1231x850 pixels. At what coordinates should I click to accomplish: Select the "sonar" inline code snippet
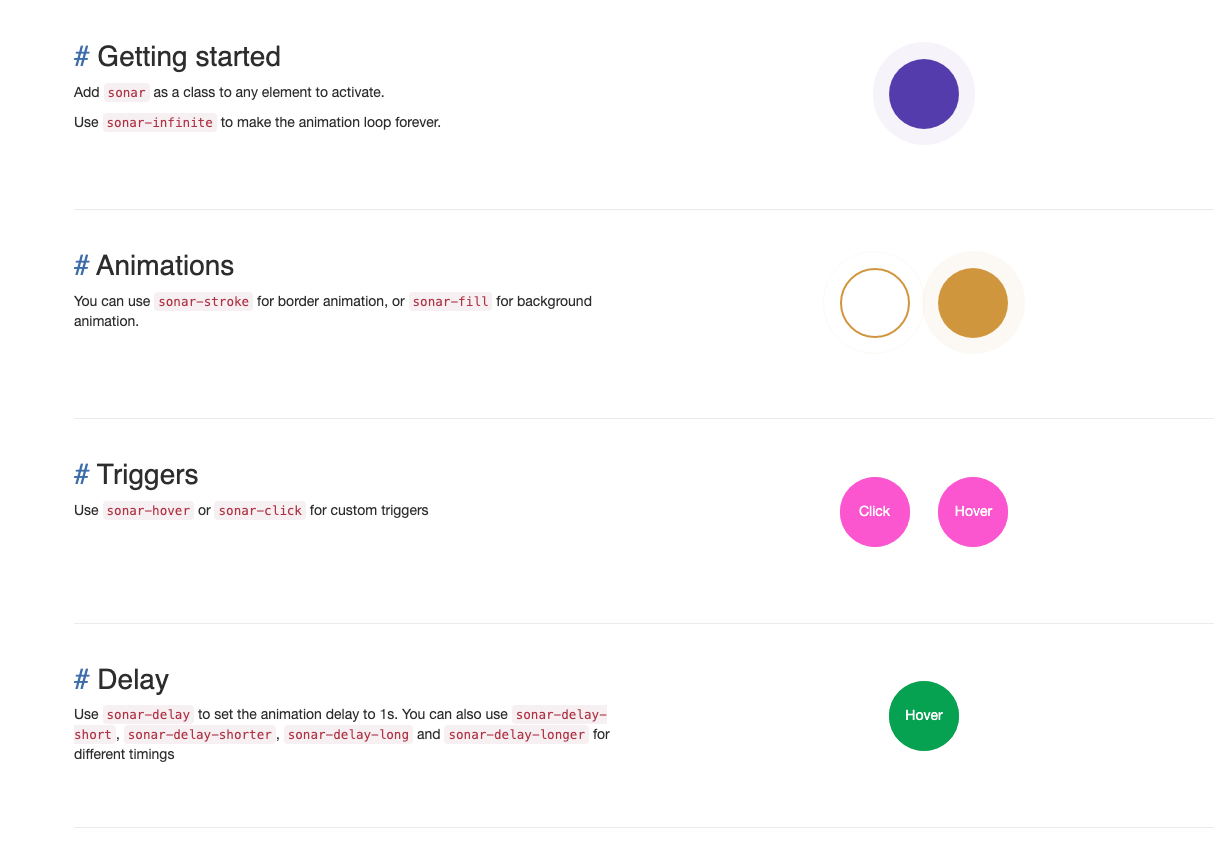[126, 92]
